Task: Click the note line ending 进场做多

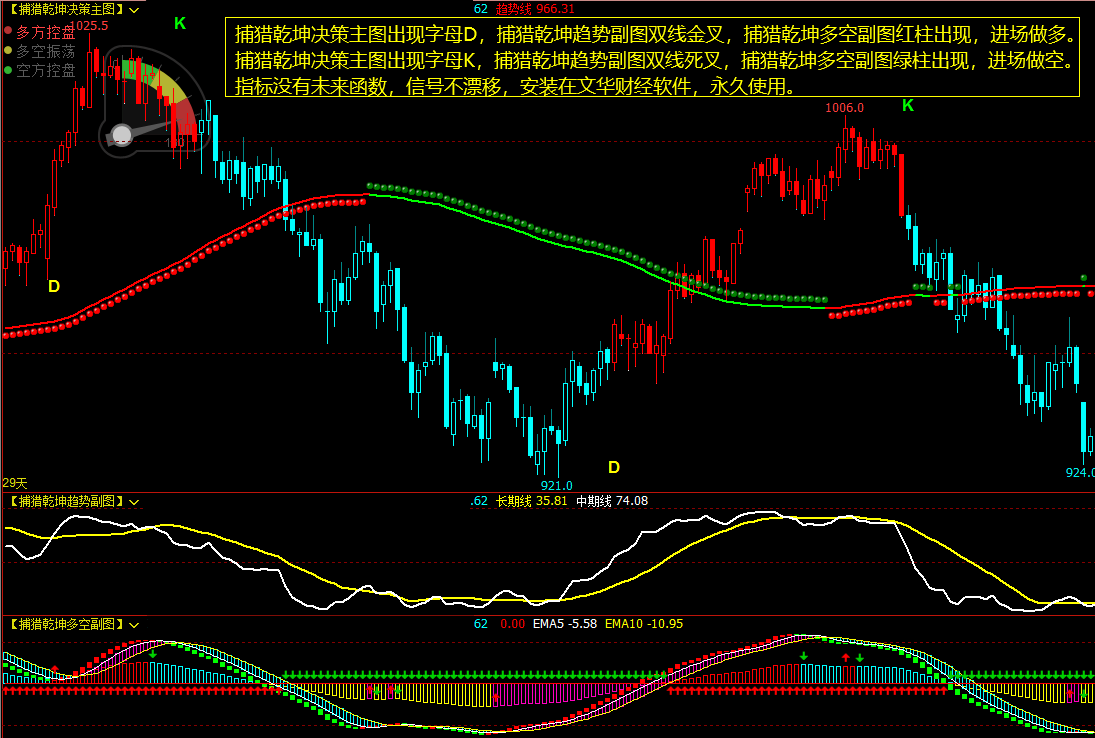Action: [x=654, y=34]
